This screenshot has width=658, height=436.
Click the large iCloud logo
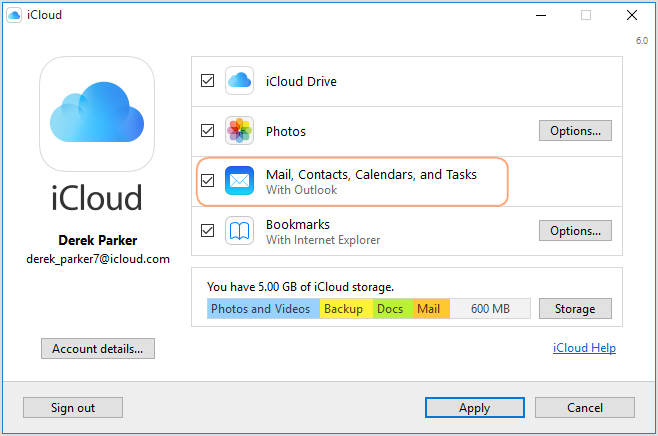[x=97, y=113]
